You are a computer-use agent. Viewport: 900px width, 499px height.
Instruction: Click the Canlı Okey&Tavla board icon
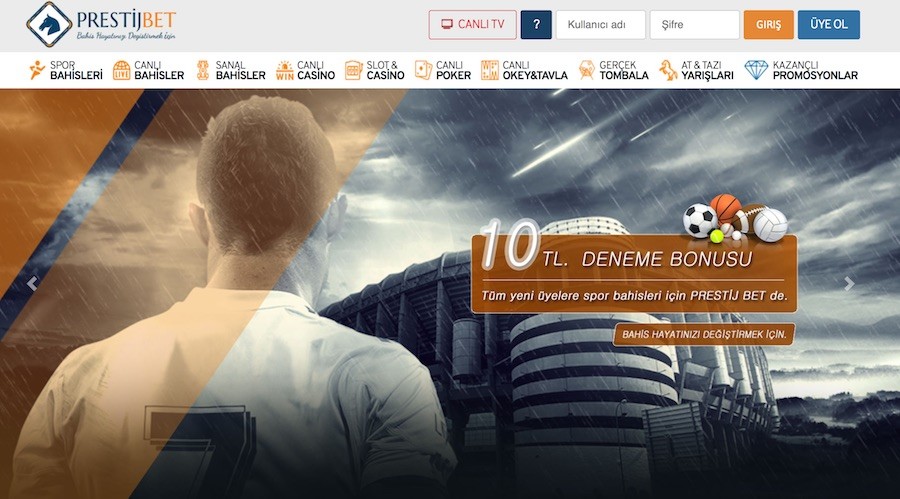490,70
